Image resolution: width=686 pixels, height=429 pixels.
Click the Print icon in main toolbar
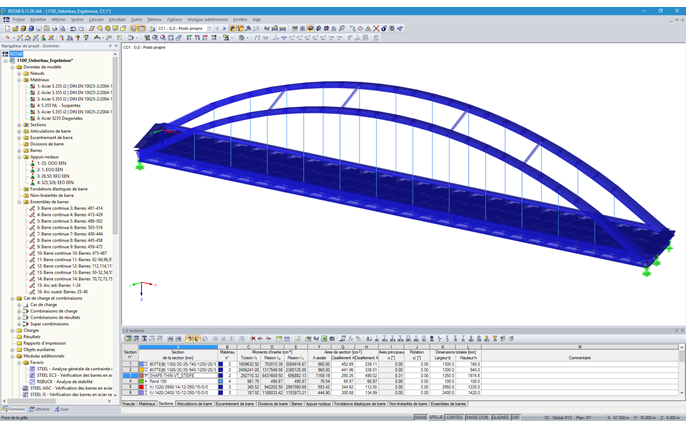55,28
